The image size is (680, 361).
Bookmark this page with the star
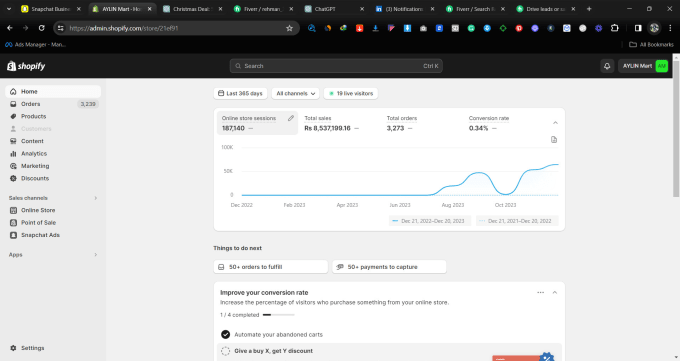(x=289, y=28)
